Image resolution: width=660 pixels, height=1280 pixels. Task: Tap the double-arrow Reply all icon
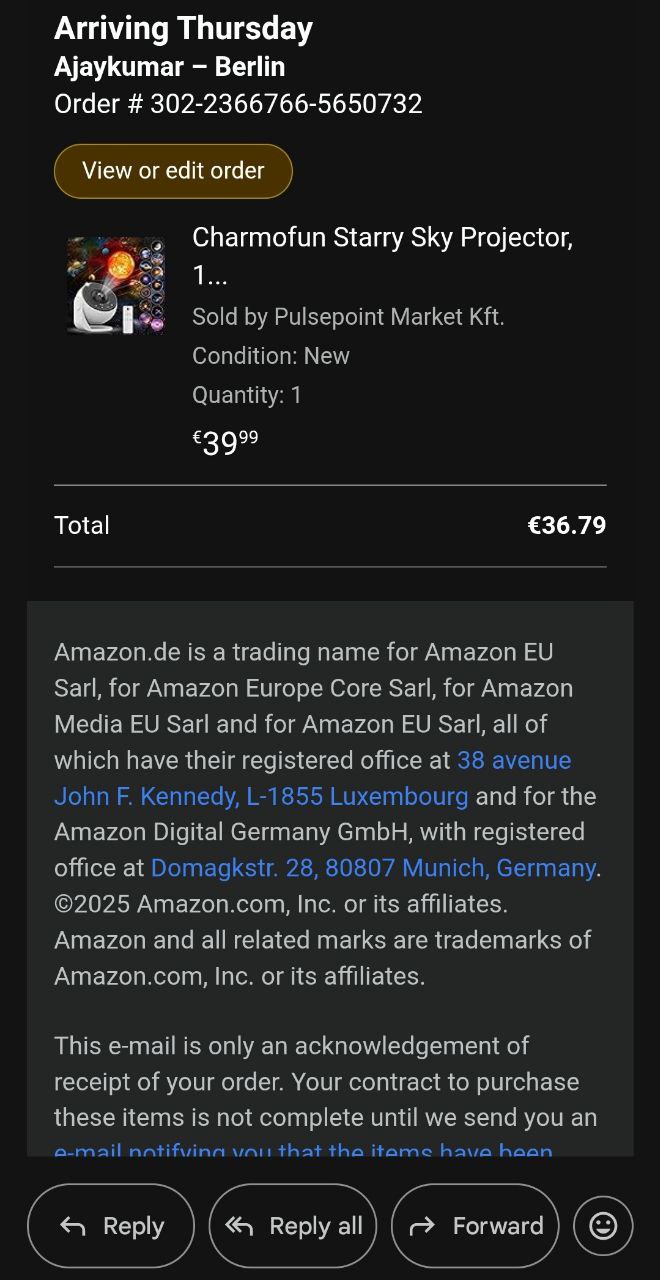click(239, 1226)
